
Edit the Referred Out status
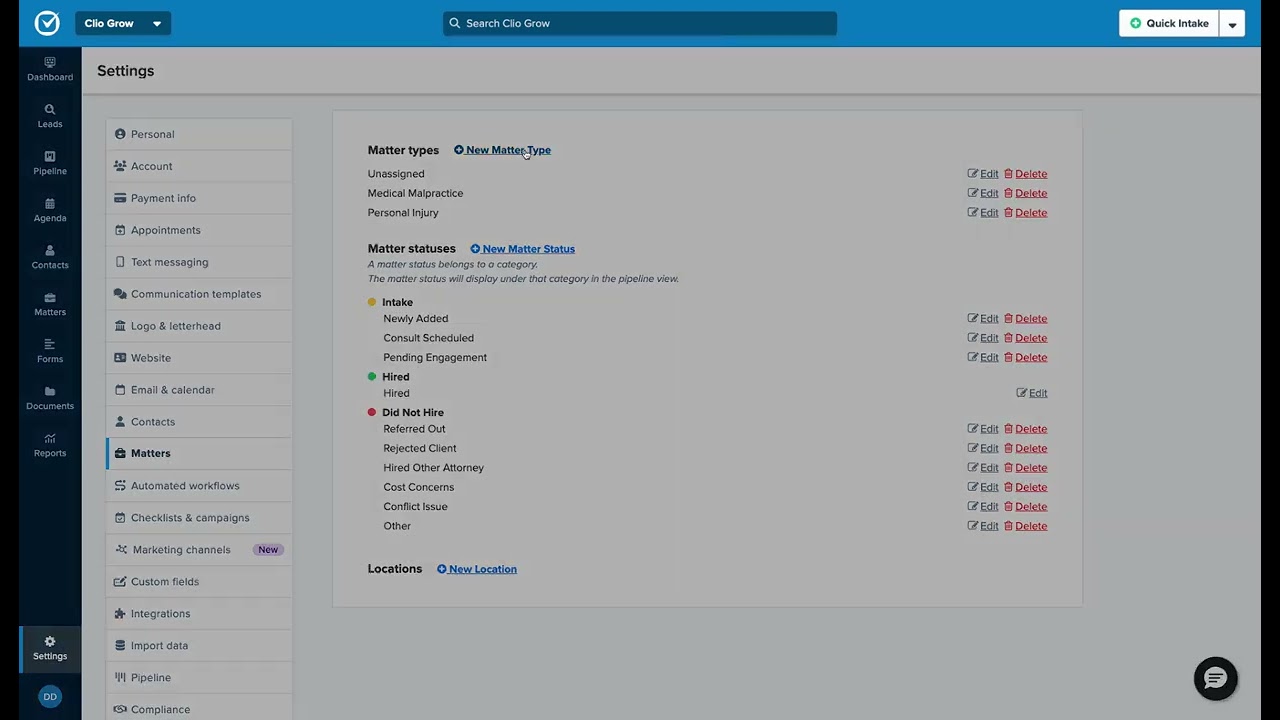point(983,429)
